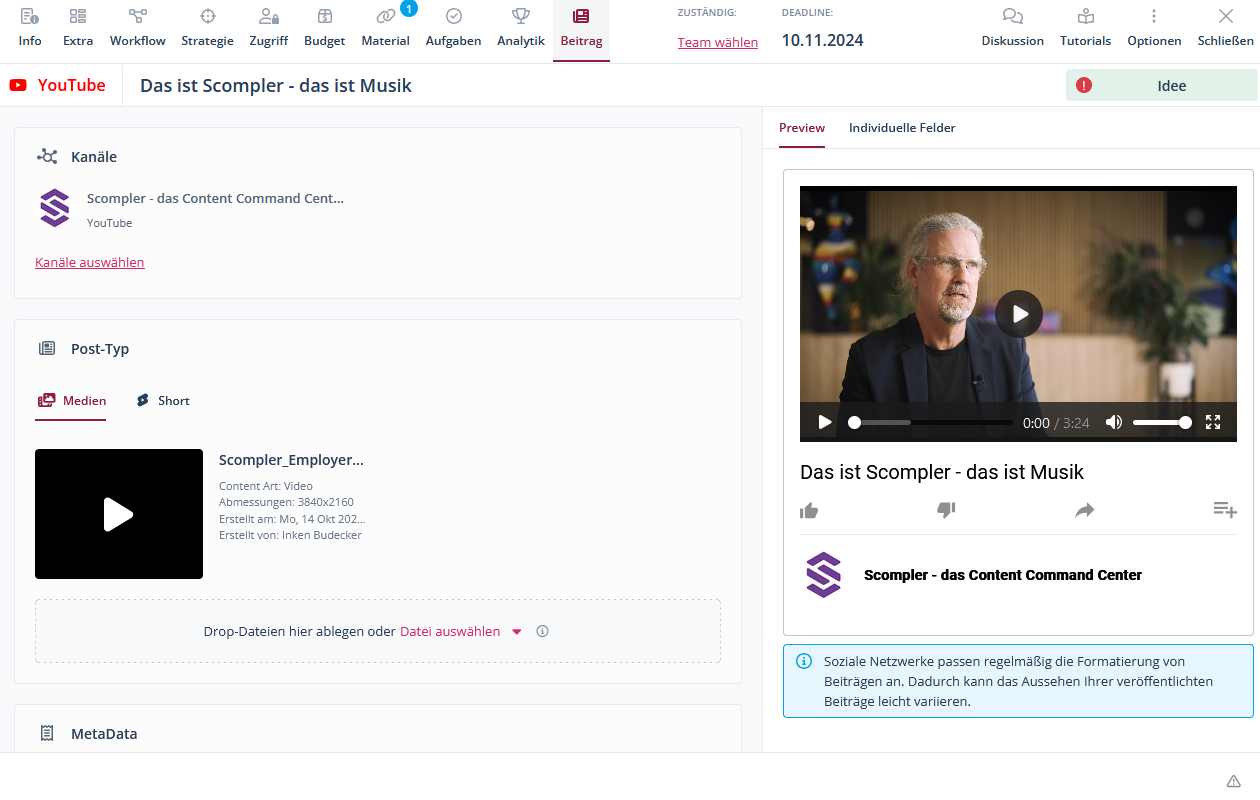Open the Budget section icon
The image size is (1260, 800).
(x=324, y=16)
